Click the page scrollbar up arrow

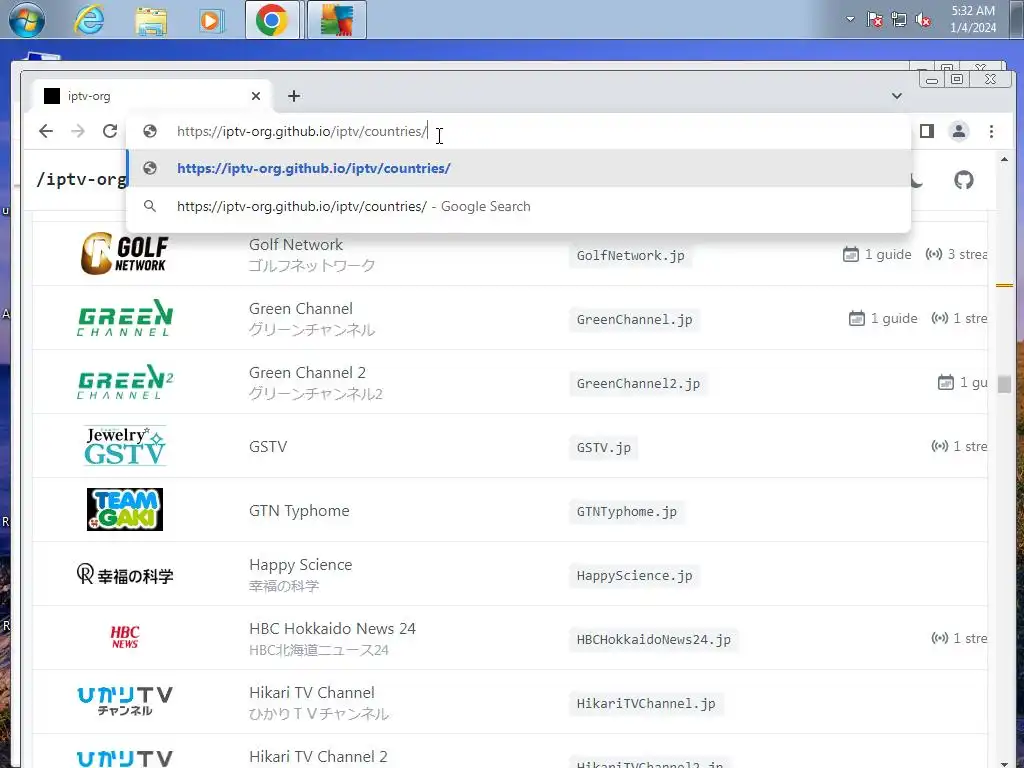(1004, 159)
